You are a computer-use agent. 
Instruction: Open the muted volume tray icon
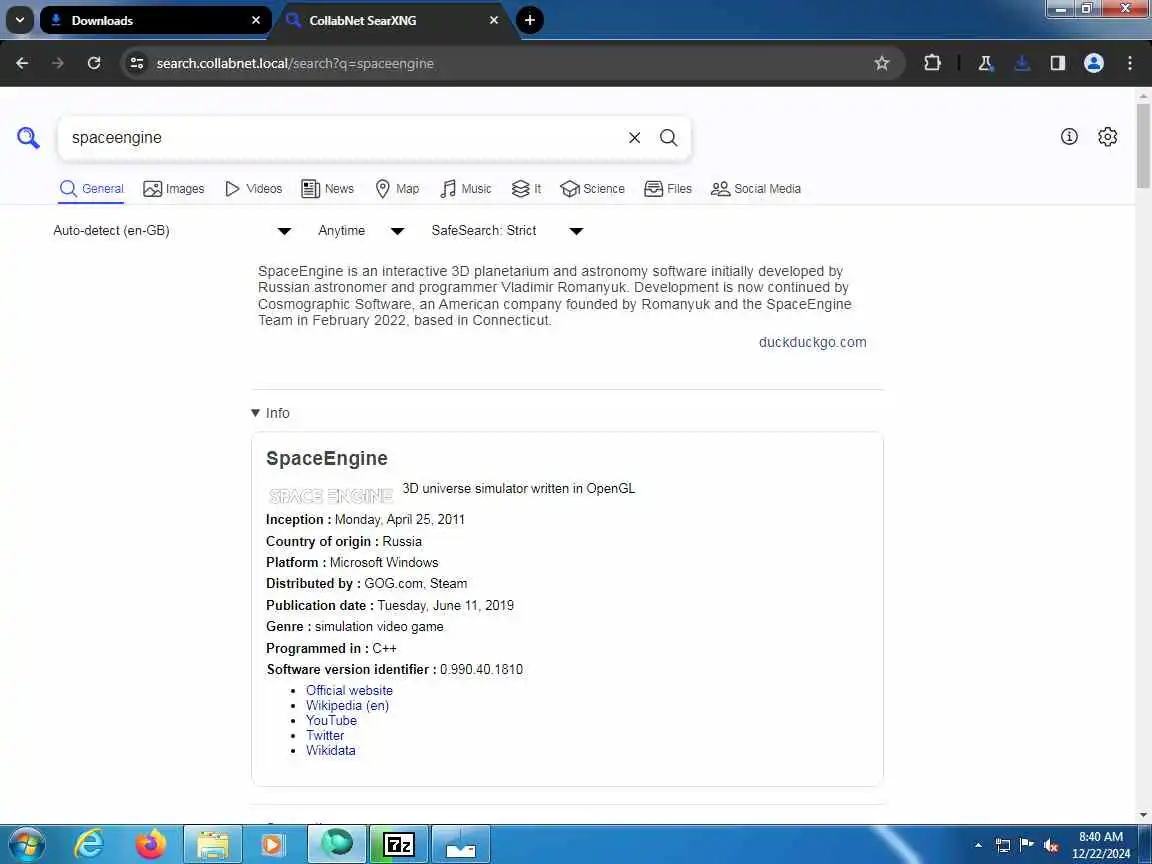(1051, 845)
